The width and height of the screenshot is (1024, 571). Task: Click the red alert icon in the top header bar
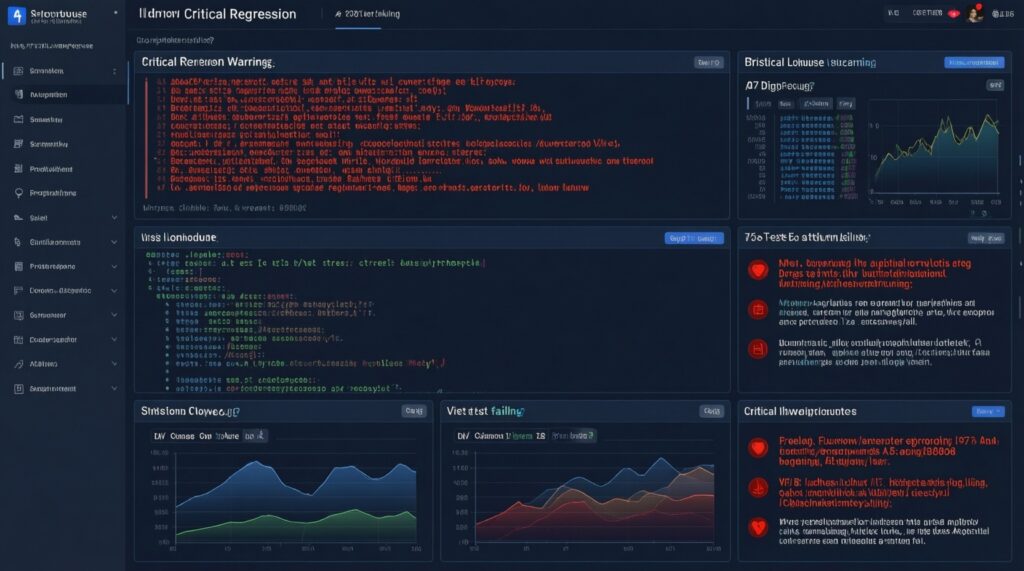point(954,14)
